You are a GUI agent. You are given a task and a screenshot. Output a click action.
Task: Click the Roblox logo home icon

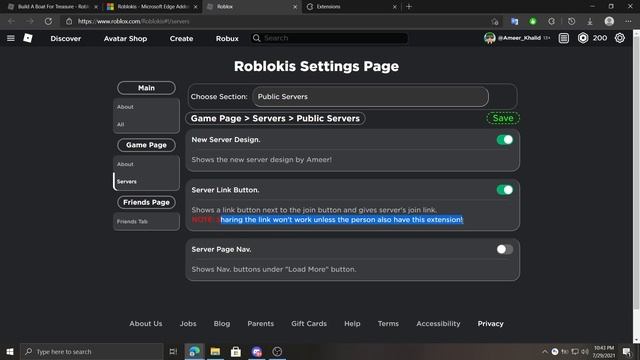(28, 38)
